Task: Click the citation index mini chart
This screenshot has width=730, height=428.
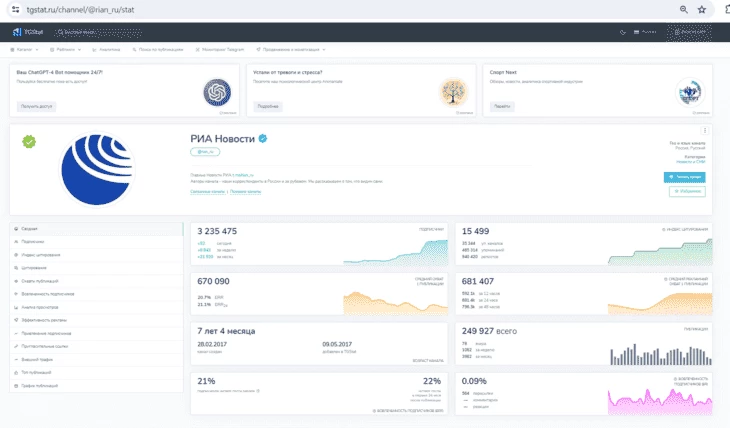Action: [x=660, y=252]
